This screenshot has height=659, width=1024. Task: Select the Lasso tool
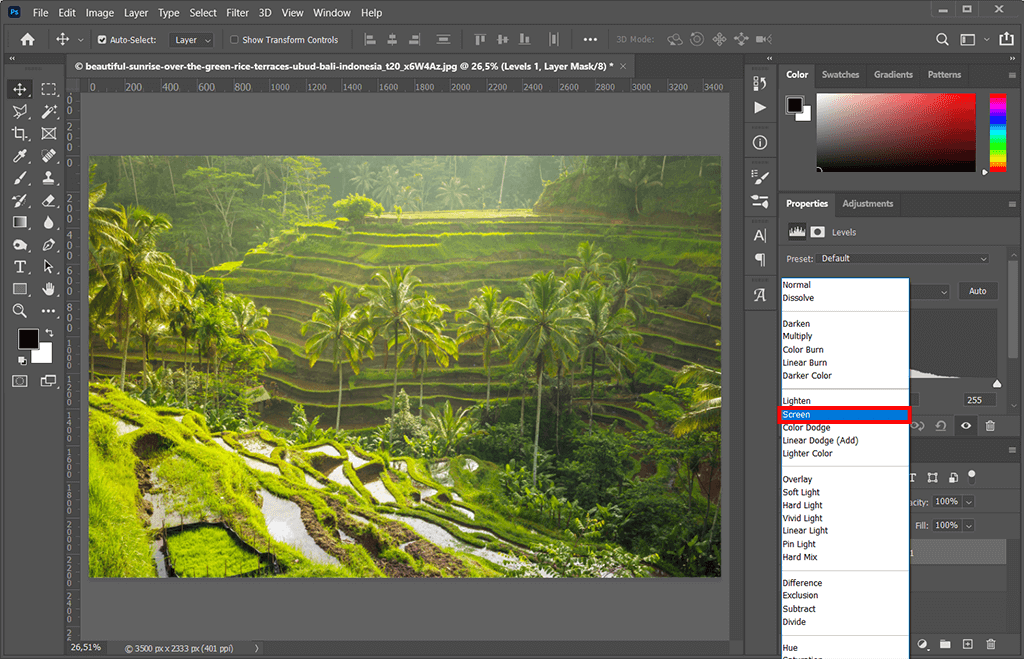pos(20,111)
